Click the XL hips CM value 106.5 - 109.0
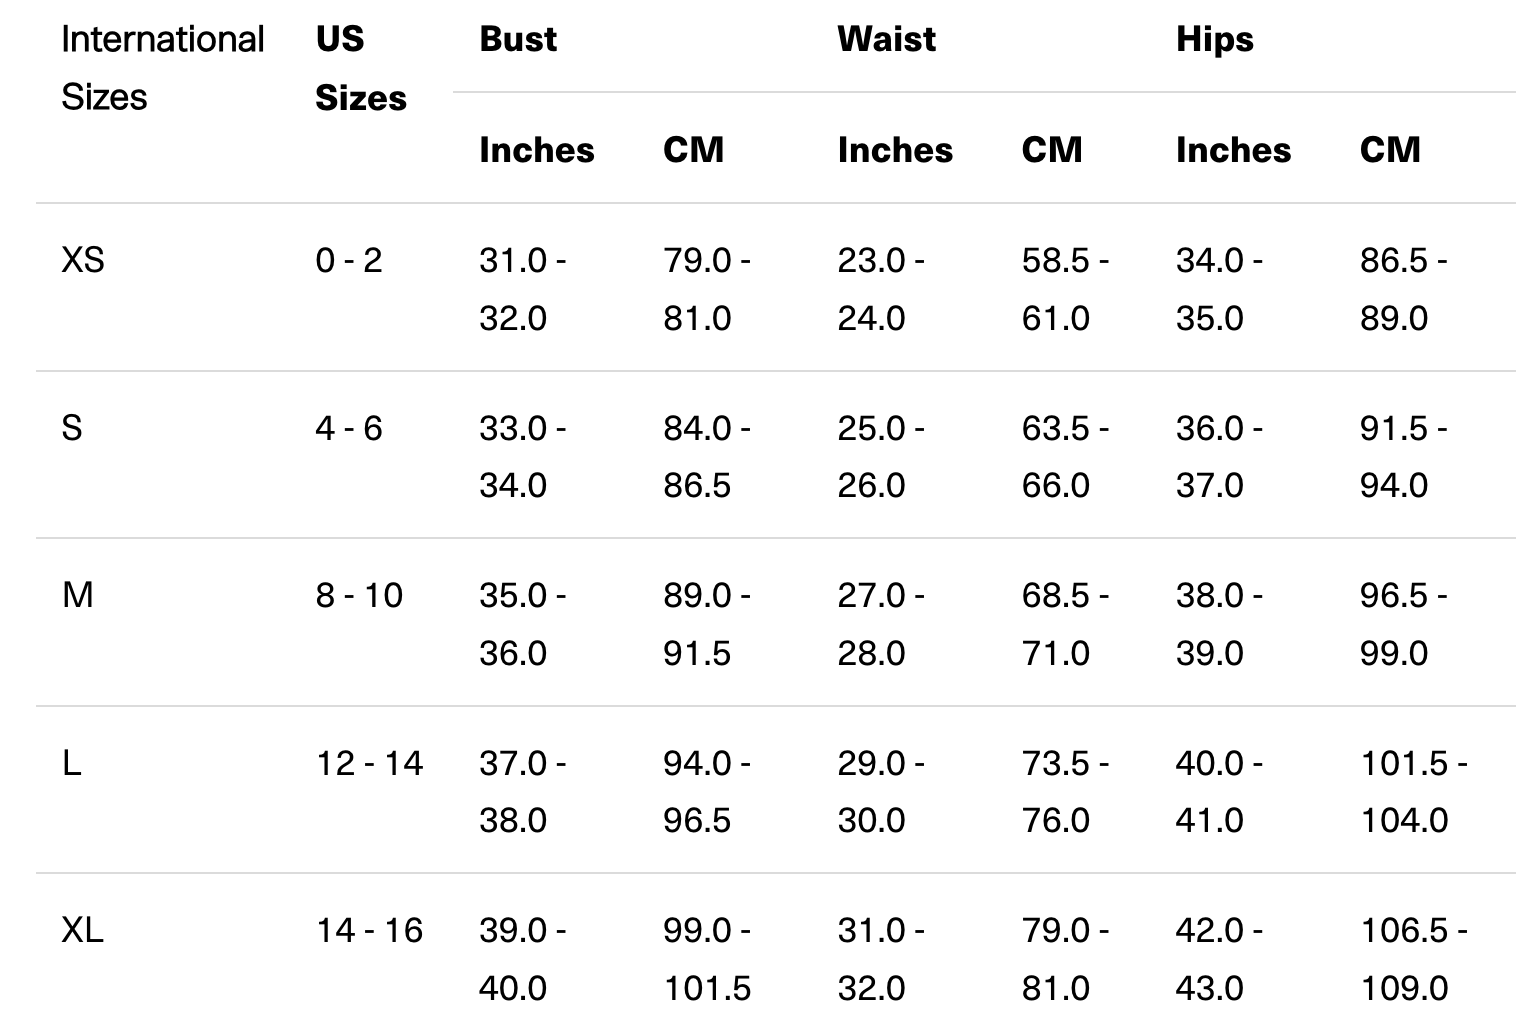Image resolution: width=1522 pixels, height=1030 pixels. click(1412, 959)
